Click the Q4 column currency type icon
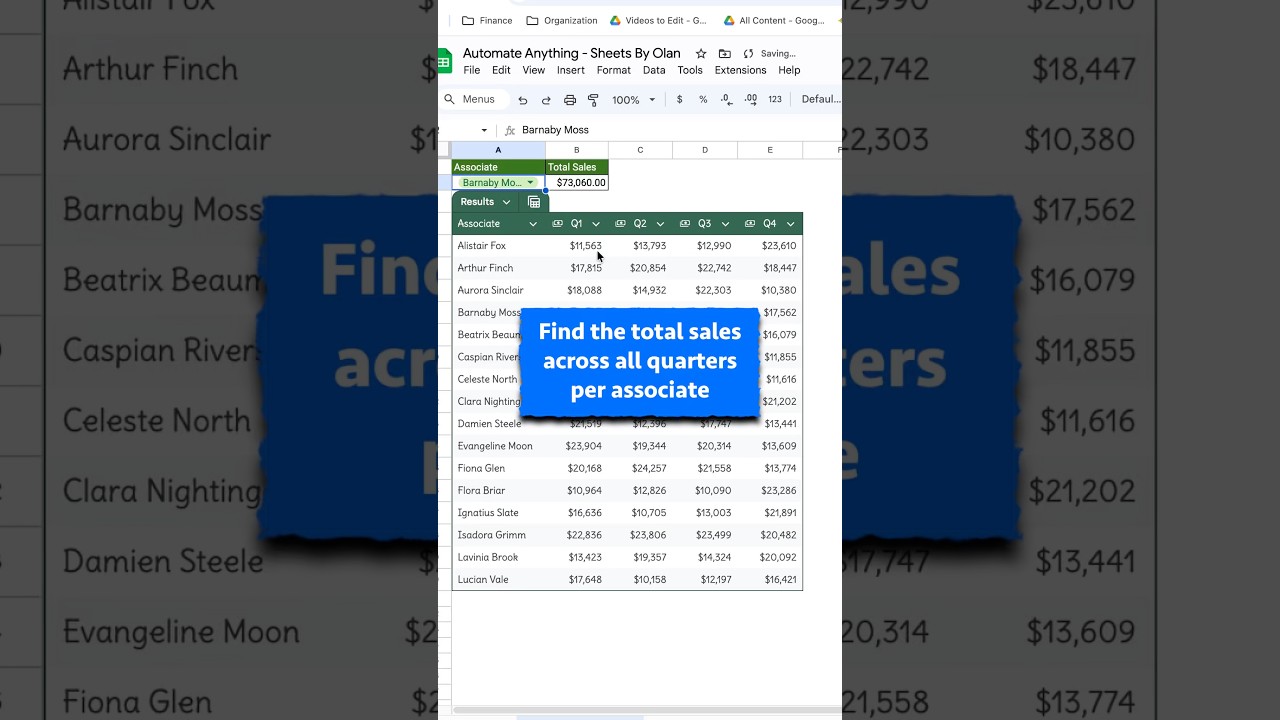 [x=750, y=224]
